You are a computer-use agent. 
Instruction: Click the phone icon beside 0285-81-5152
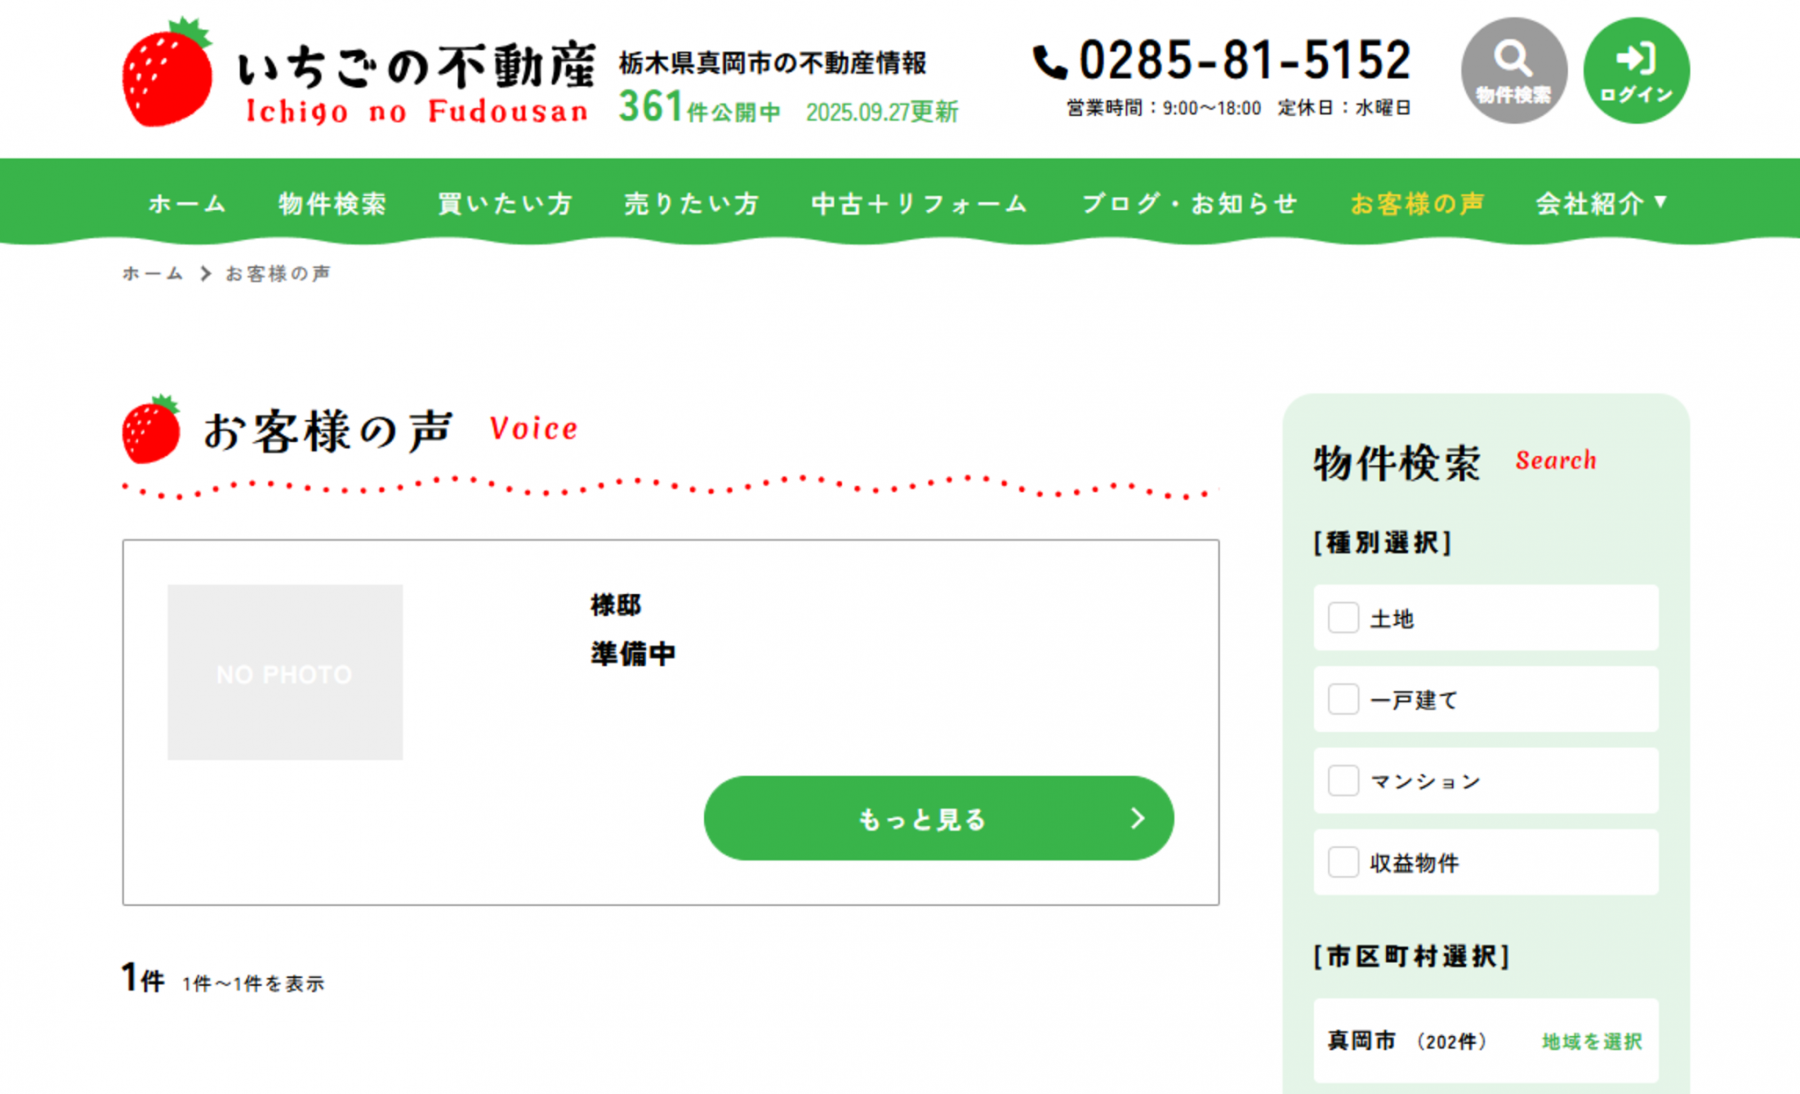point(1050,62)
